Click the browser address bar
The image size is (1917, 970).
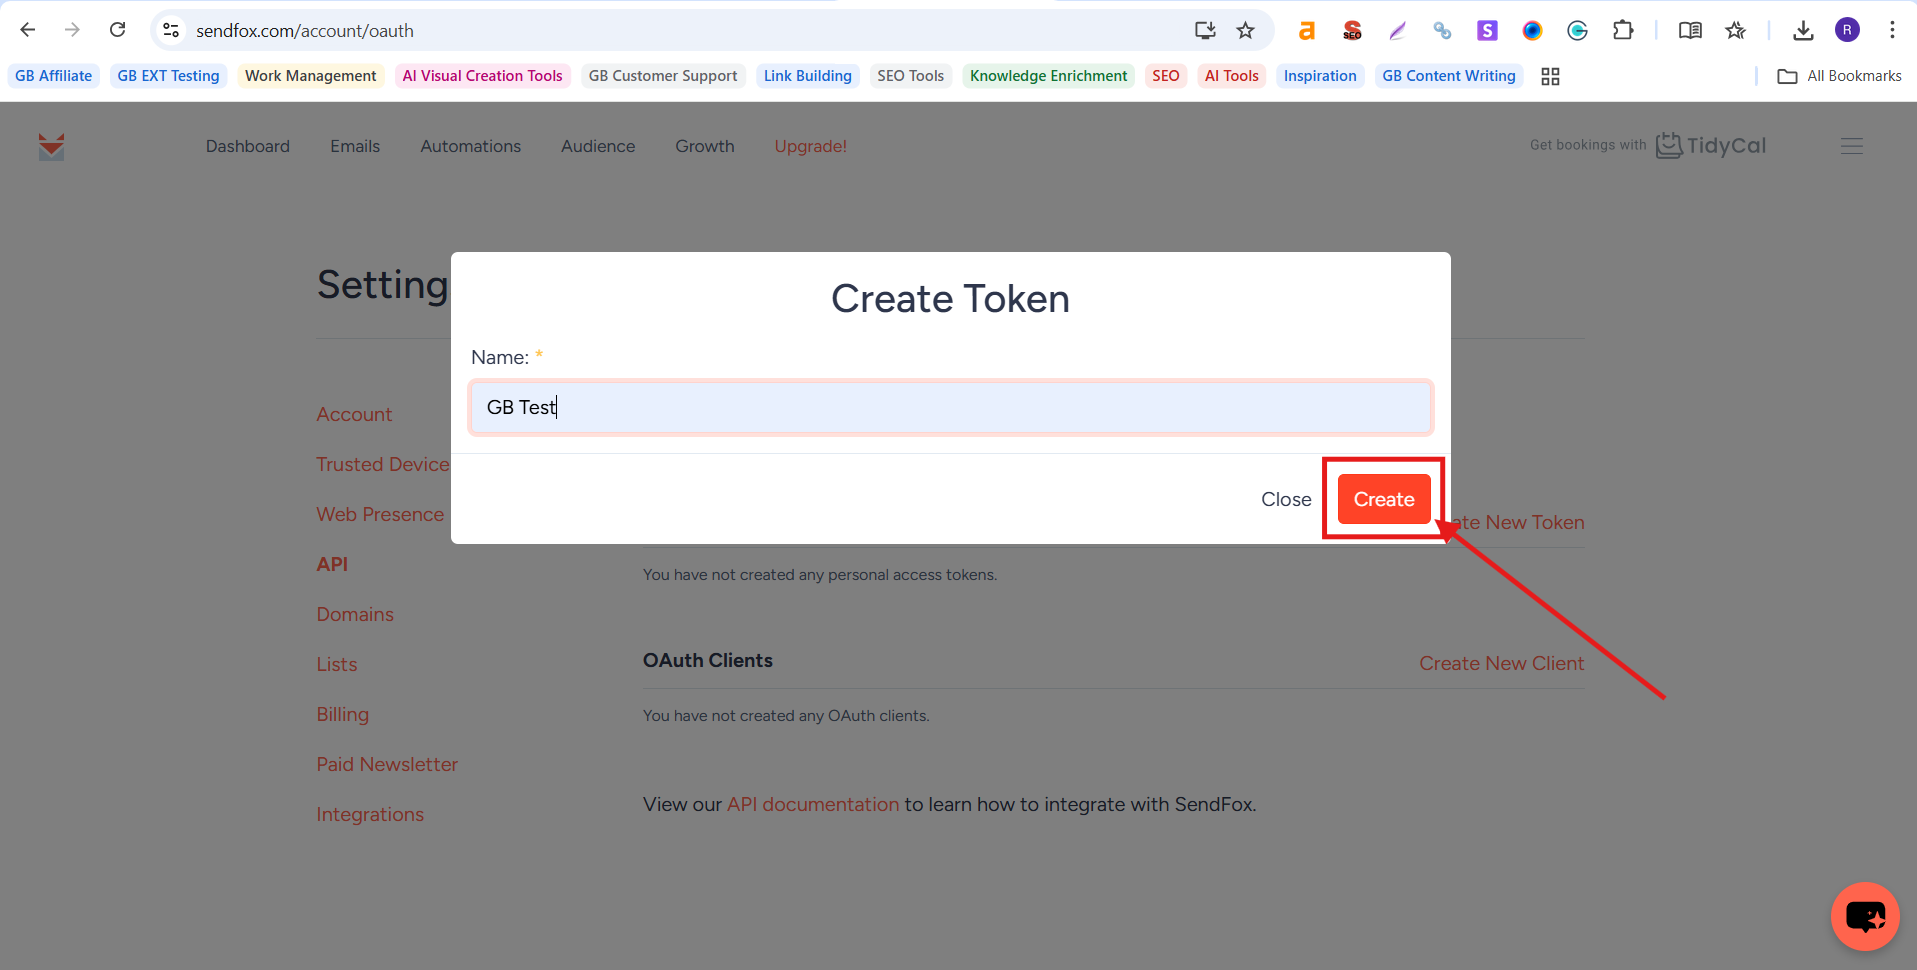(680, 30)
